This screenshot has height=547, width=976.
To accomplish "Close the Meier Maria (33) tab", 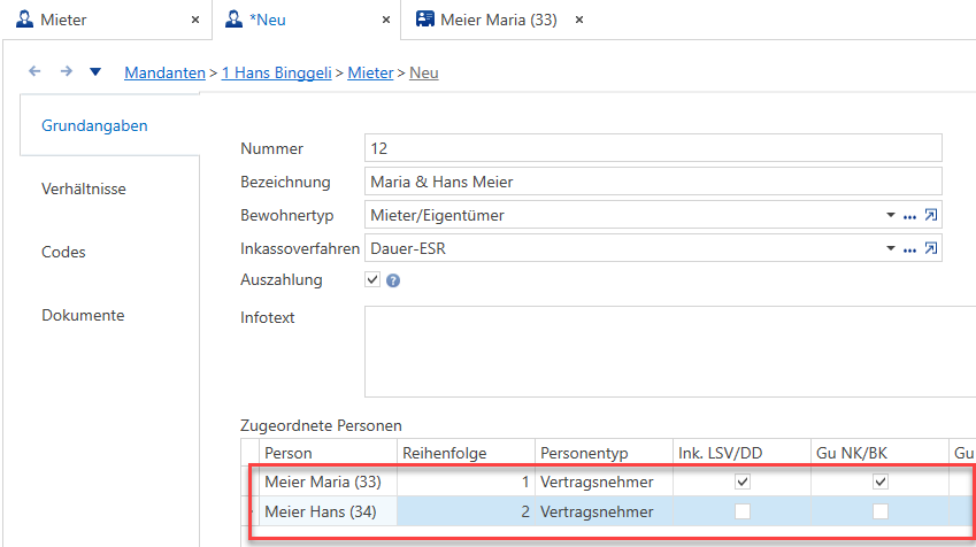I will coord(580,20).
